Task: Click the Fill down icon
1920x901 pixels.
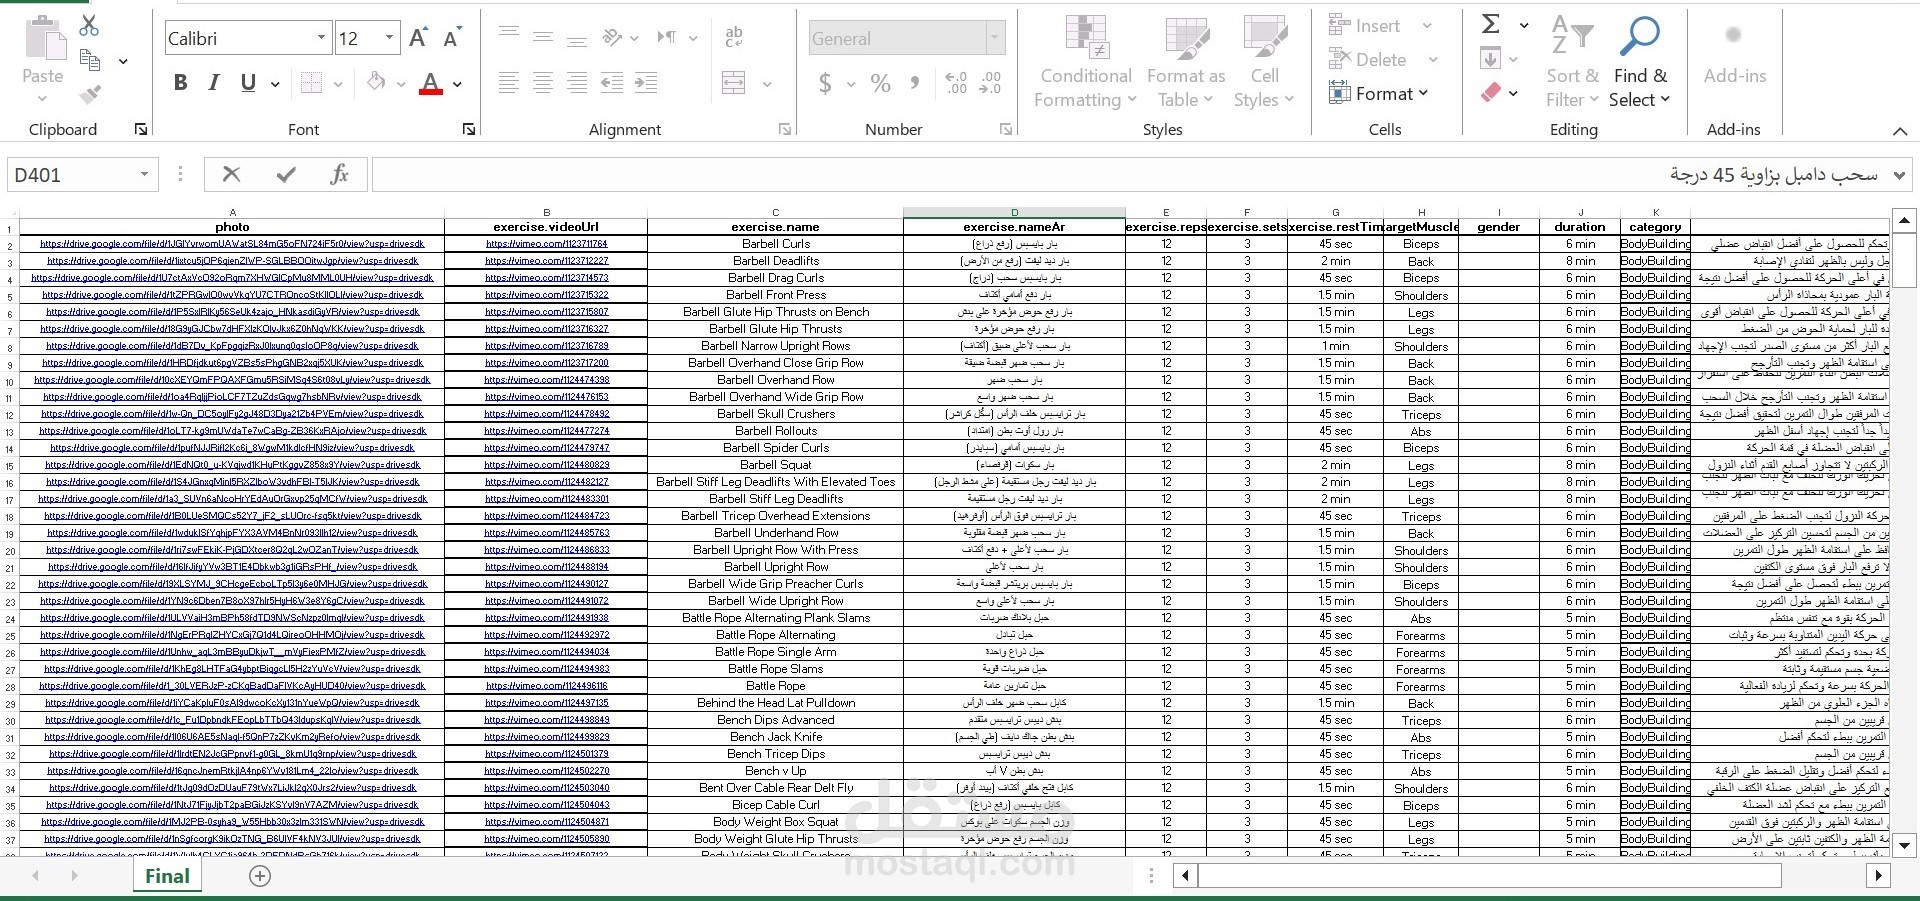Action: tap(1490, 59)
